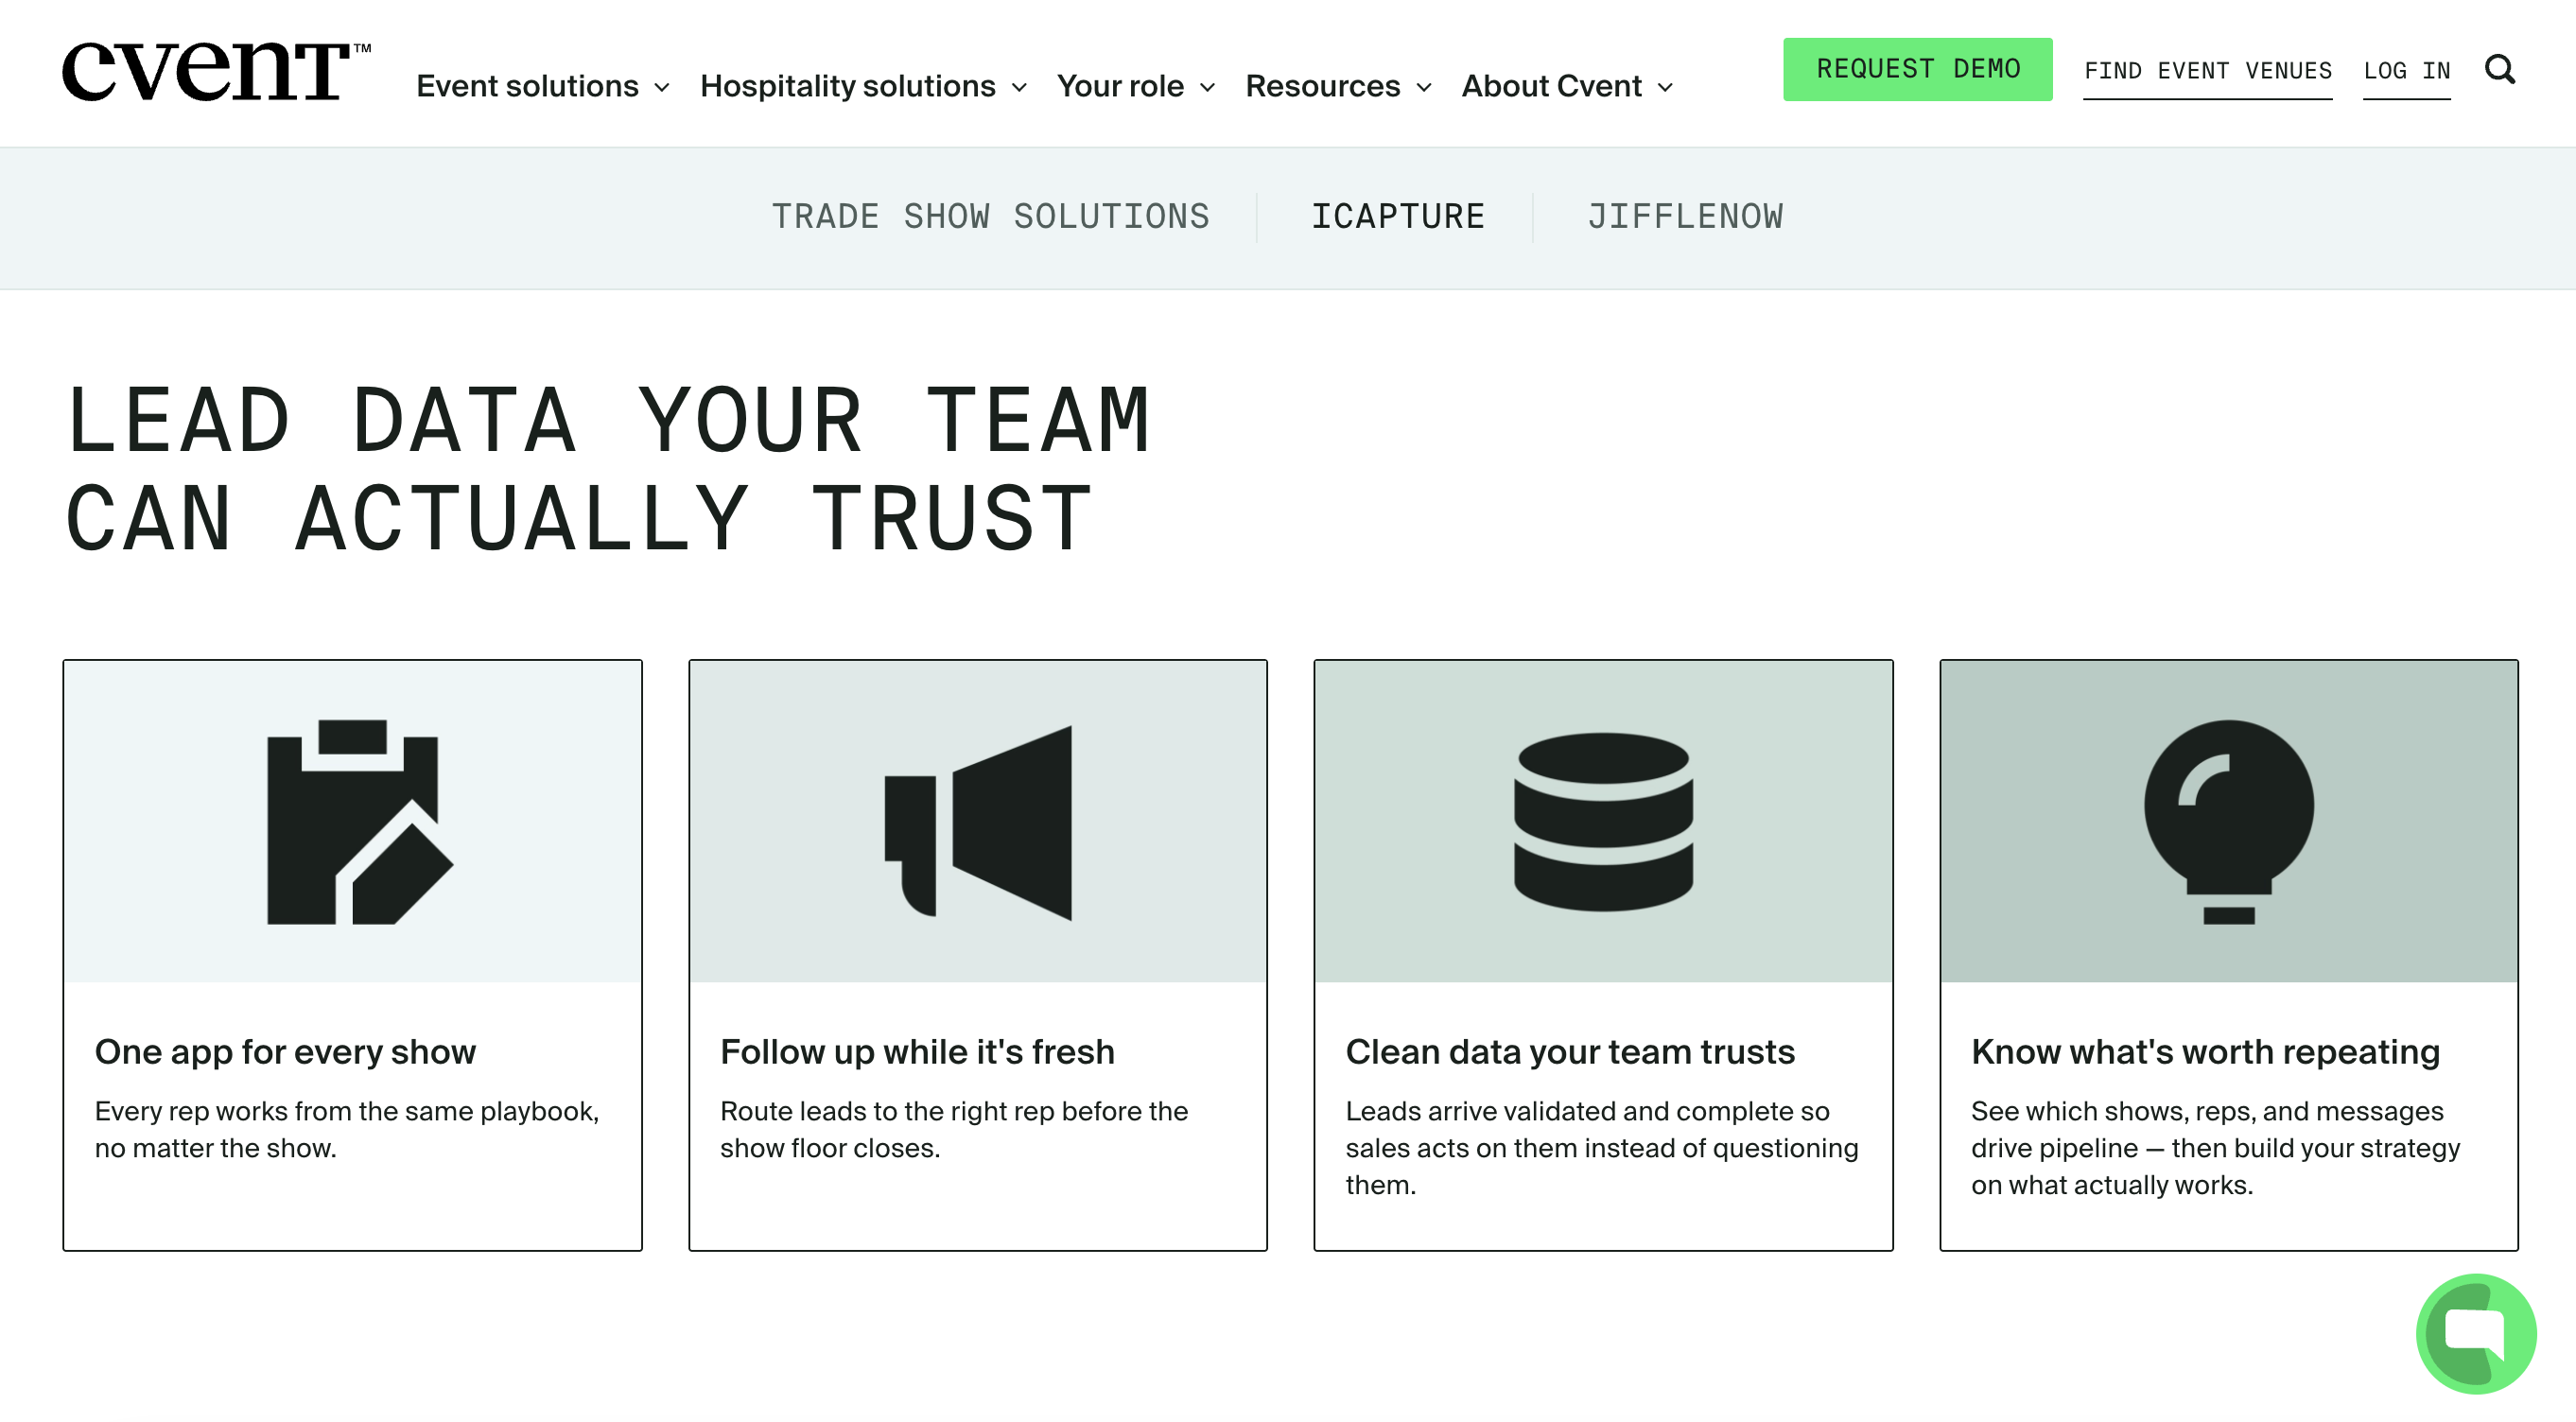The image size is (2576, 1422).
Task: Expand the Hospitality solutions menu
Action: 863,86
